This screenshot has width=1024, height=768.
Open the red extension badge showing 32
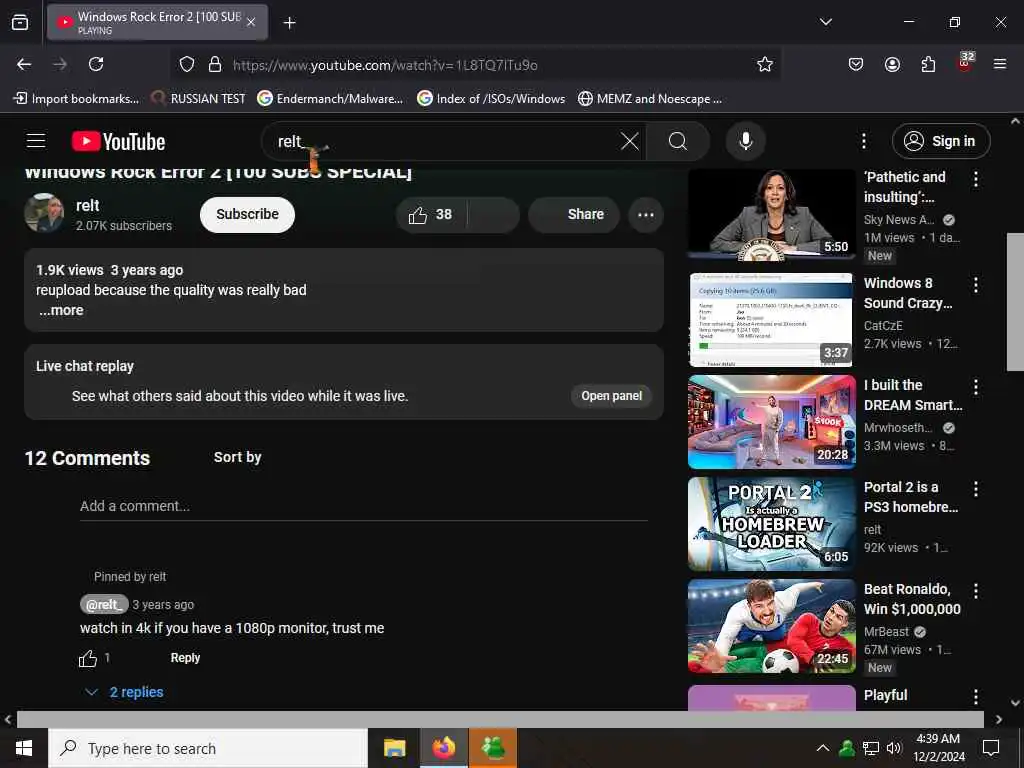(965, 63)
